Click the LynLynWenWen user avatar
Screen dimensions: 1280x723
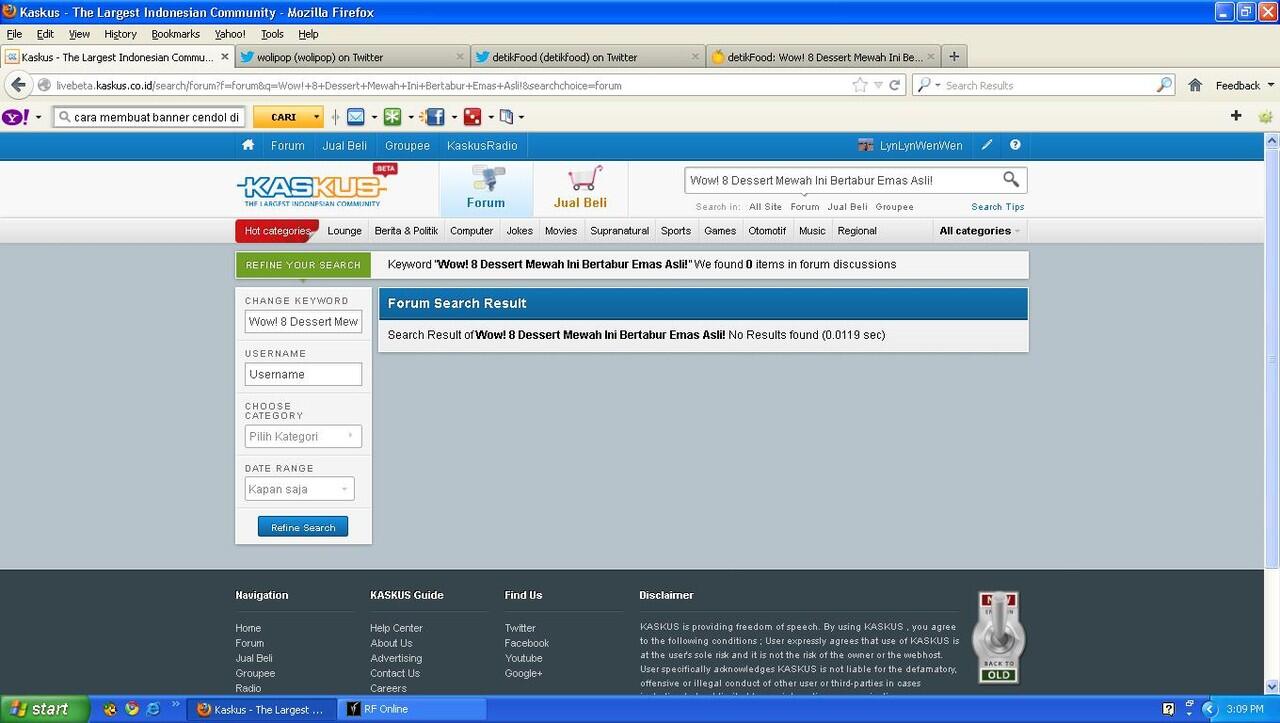(866, 145)
